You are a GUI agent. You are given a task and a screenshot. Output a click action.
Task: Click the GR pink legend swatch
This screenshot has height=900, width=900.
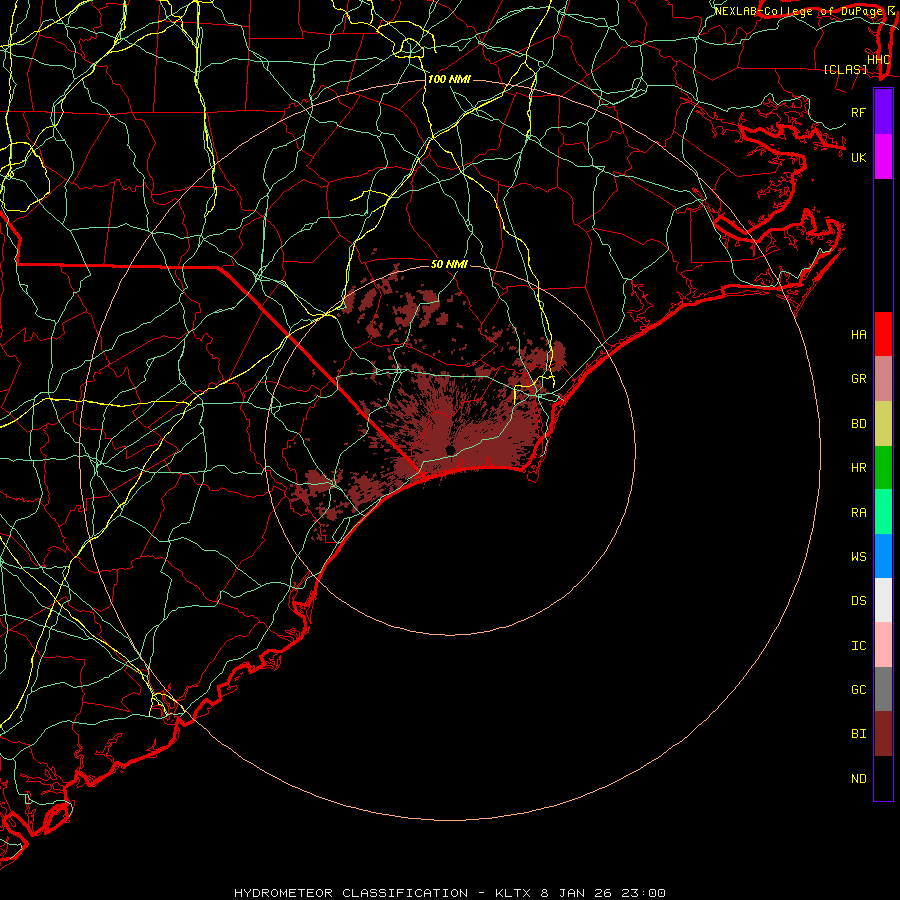point(883,379)
